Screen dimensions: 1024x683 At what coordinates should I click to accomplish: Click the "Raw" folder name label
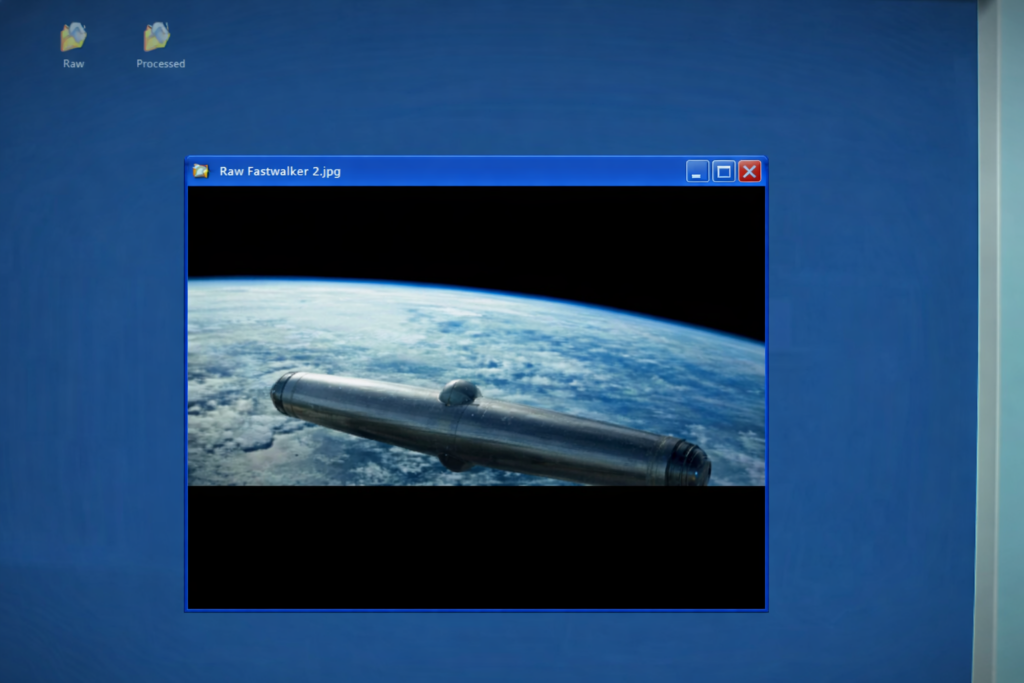click(73, 64)
